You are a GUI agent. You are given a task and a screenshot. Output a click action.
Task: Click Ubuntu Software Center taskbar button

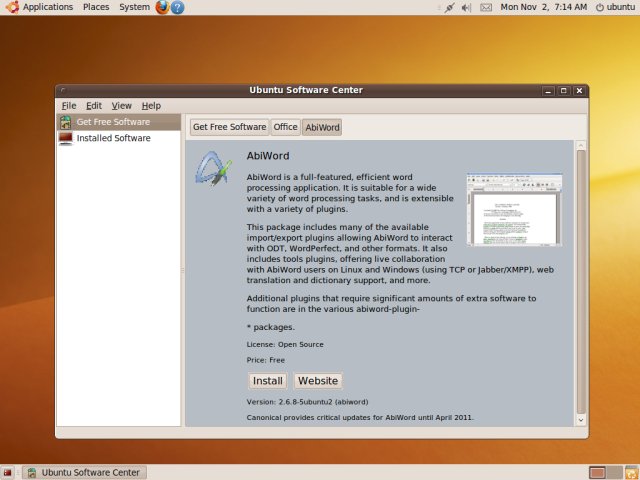pyautogui.click(x=84, y=473)
